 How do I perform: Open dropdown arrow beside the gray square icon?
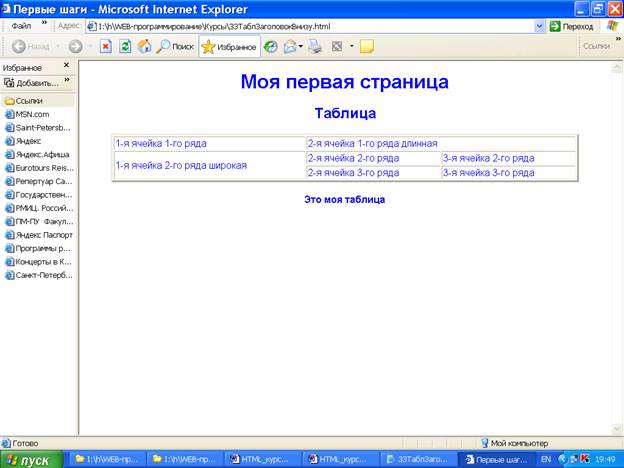351,47
